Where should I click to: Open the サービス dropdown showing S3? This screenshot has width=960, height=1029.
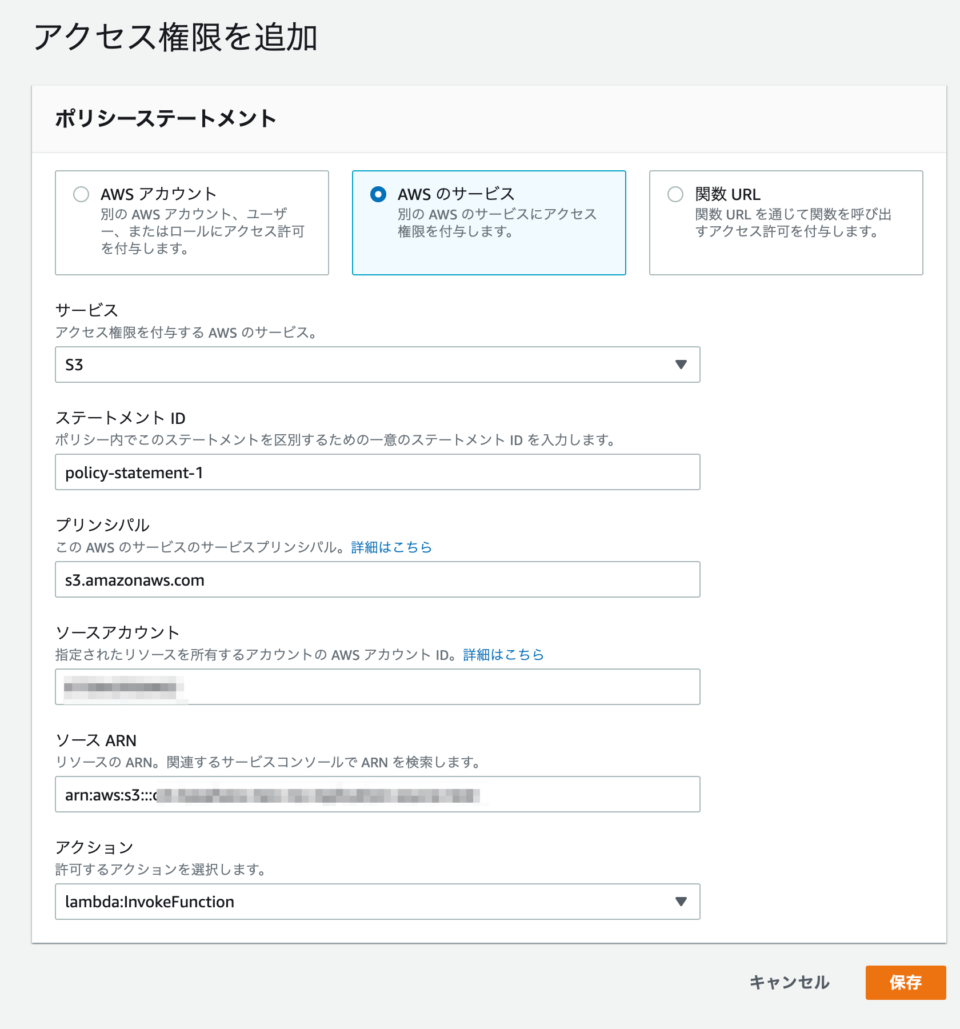click(x=377, y=364)
